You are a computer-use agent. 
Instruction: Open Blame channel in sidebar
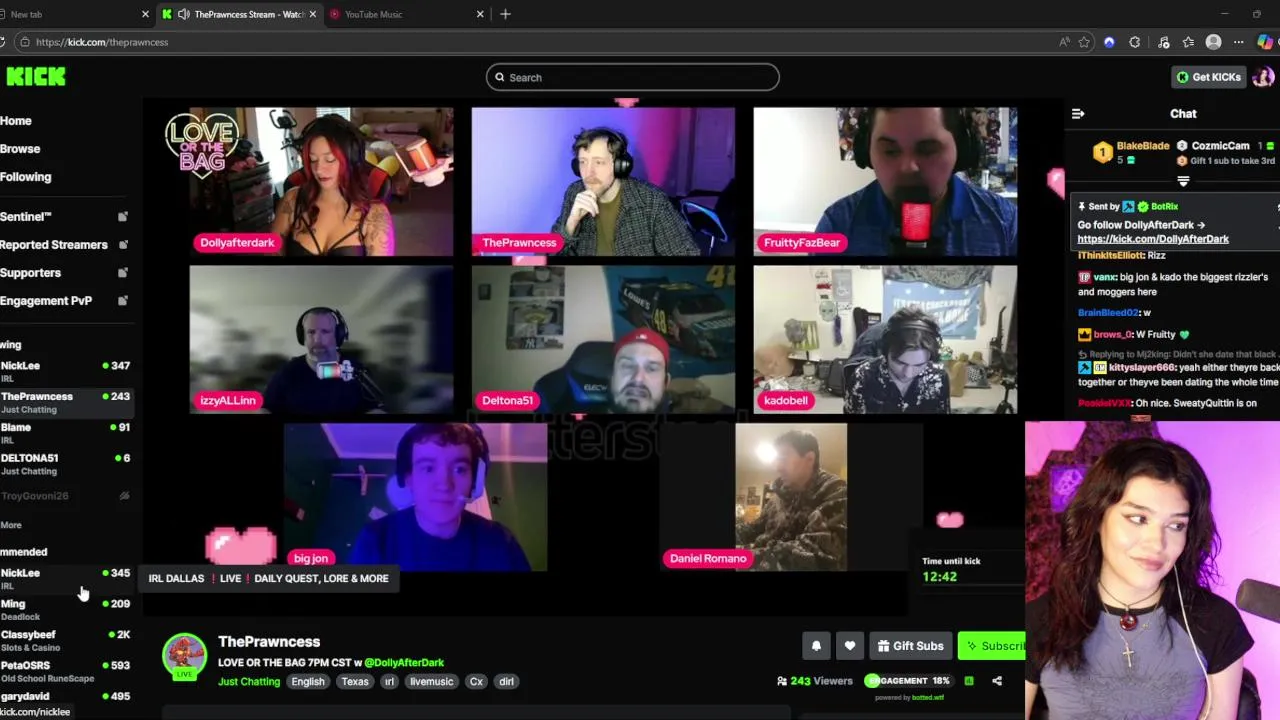pyautogui.click(x=65, y=433)
